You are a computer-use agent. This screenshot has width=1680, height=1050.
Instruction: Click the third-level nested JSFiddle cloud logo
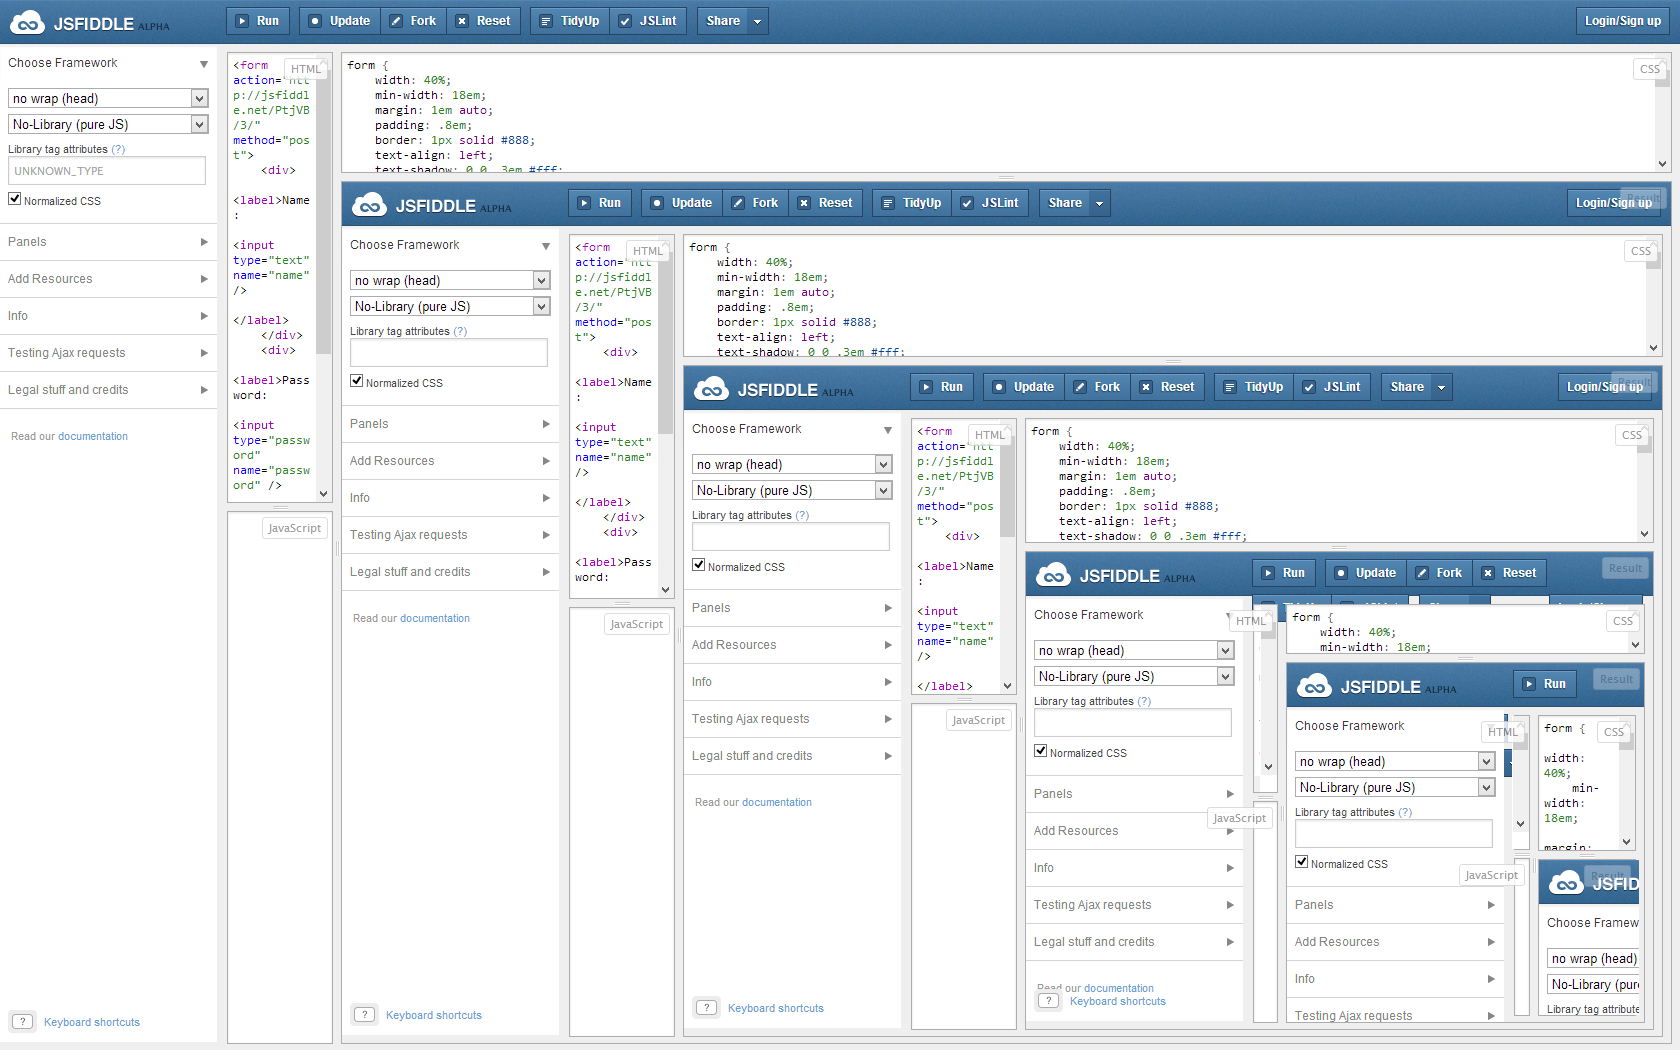click(x=711, y=390)
